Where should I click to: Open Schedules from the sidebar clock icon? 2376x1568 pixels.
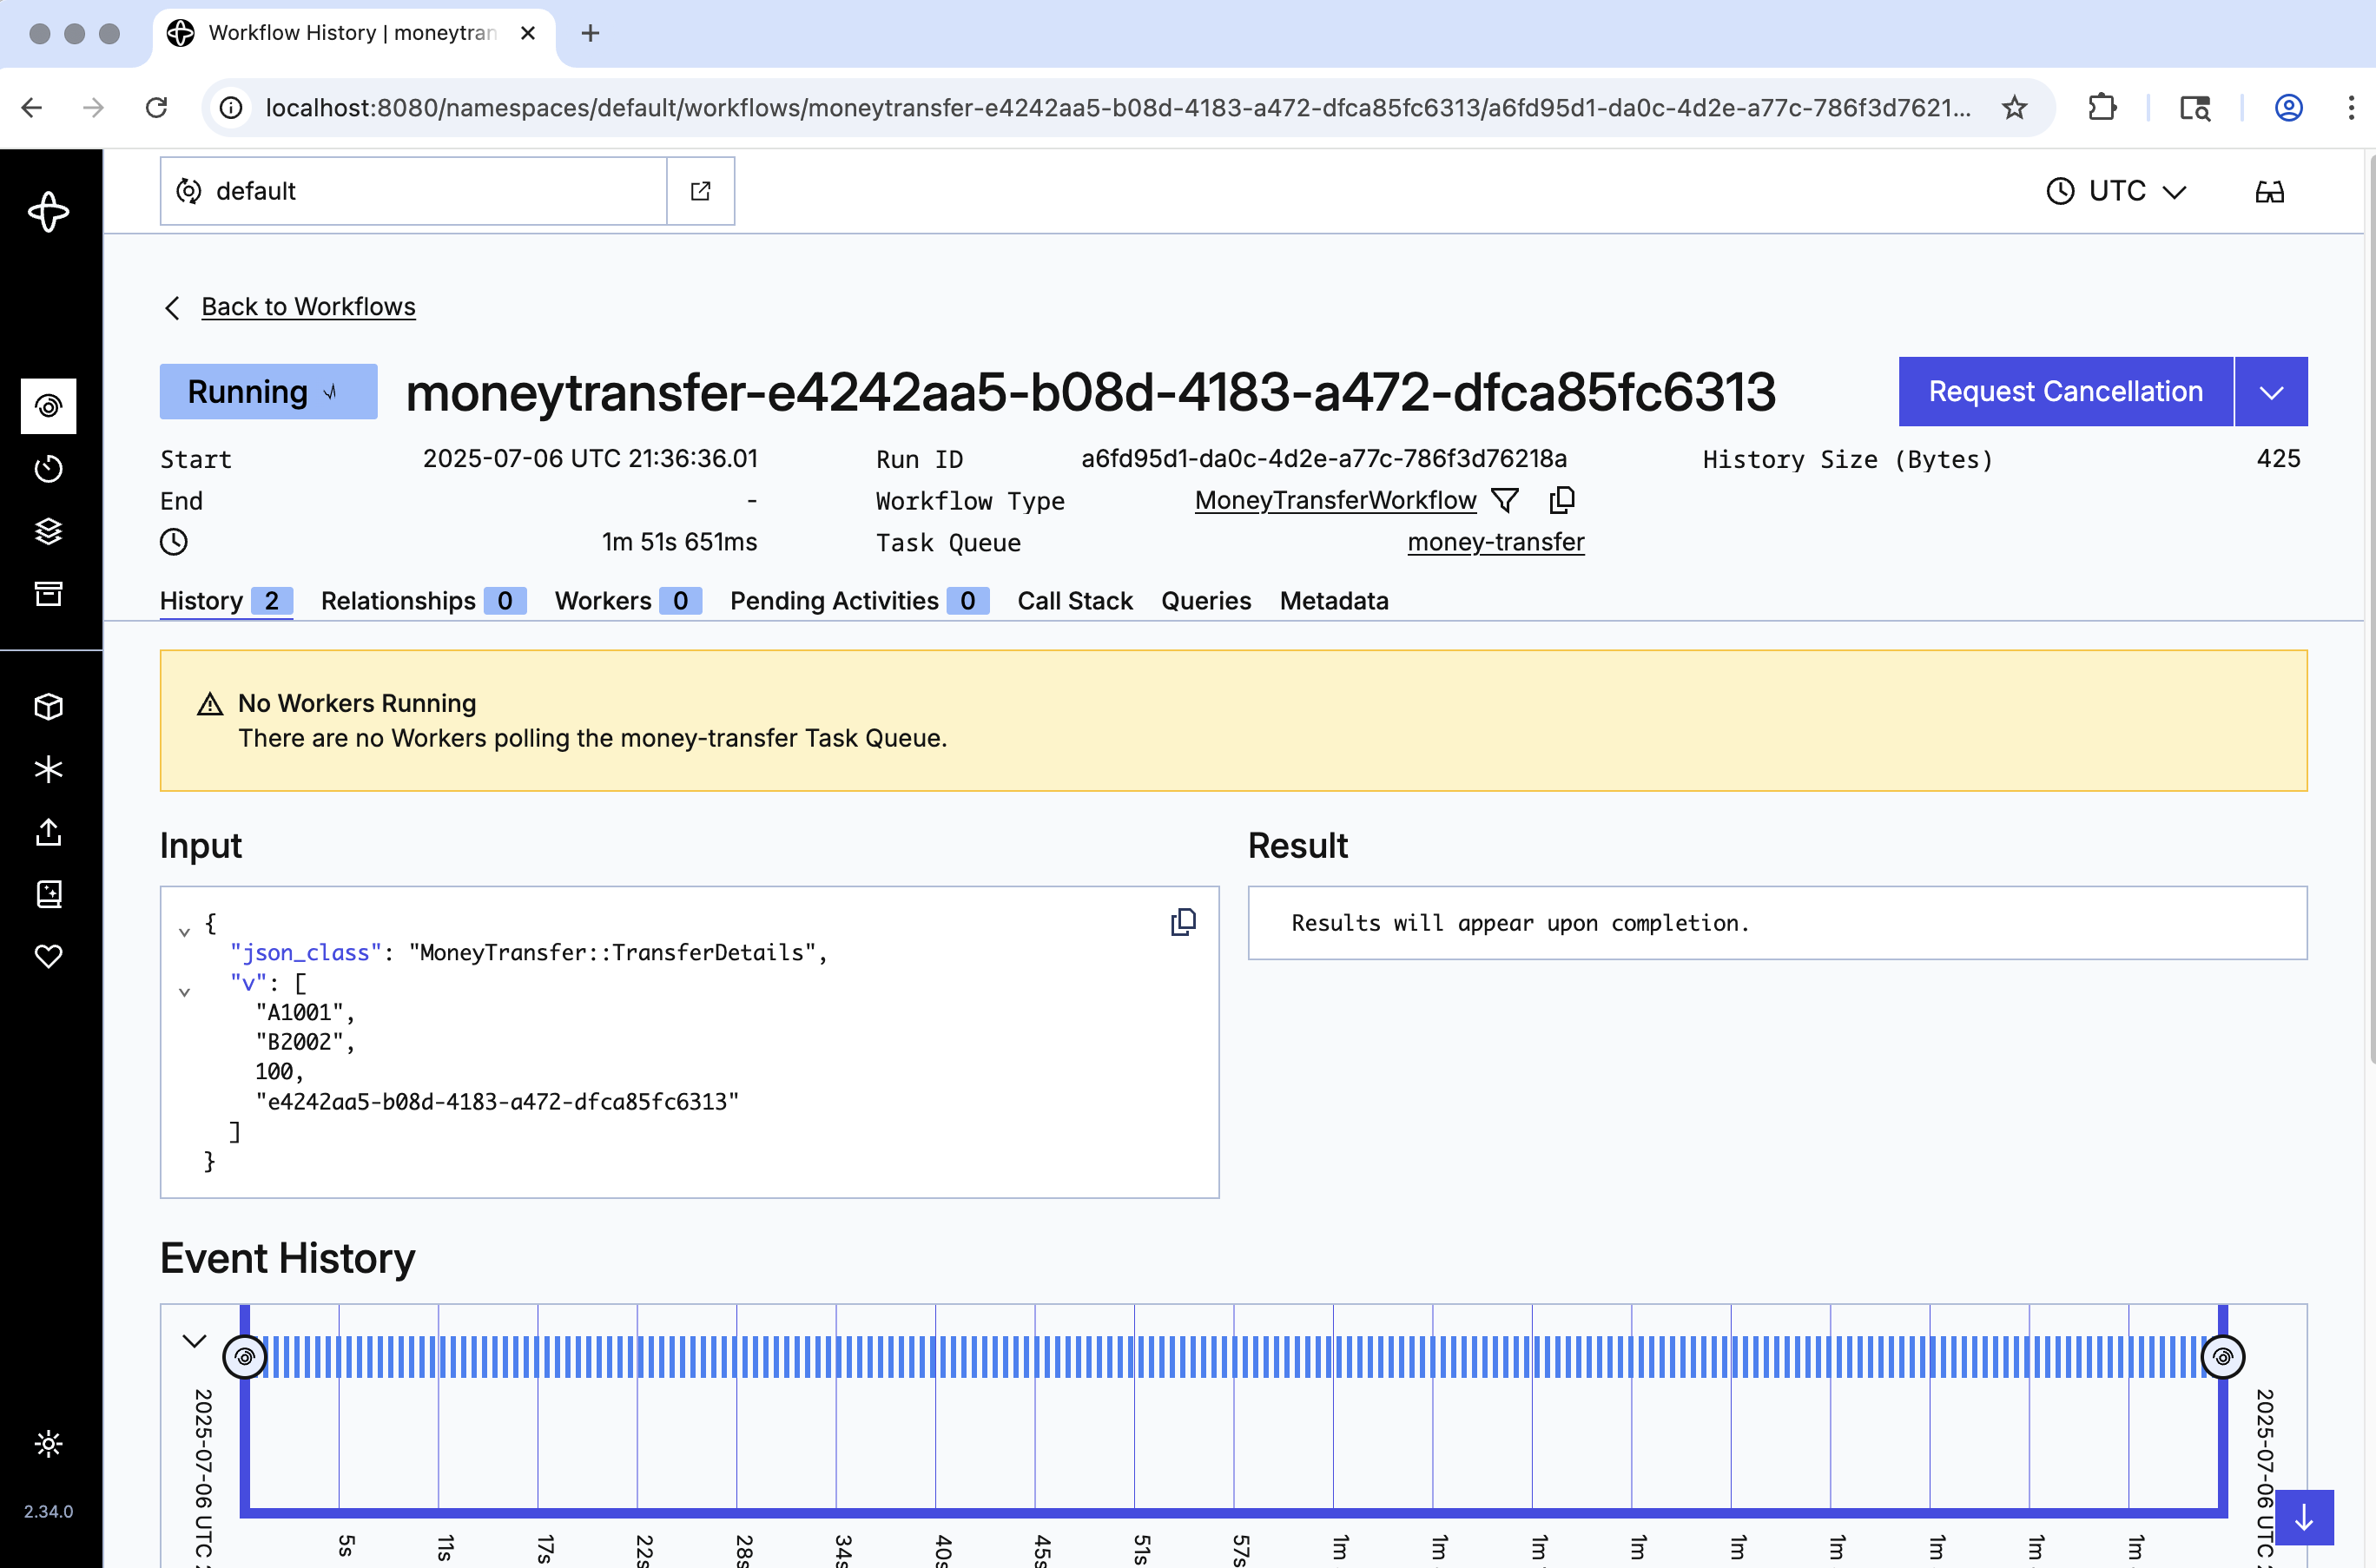(48, 468)
